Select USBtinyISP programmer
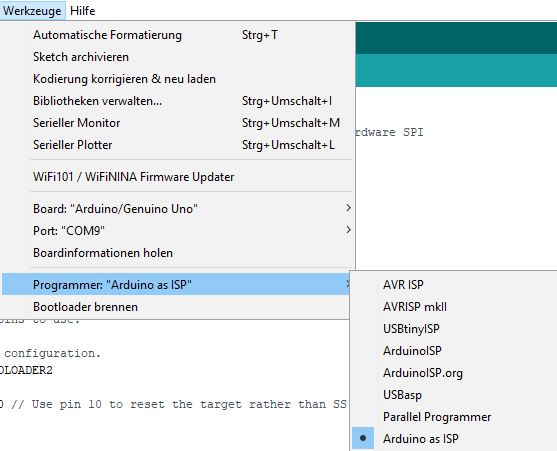This screenshot has height=451, width=557. click(454, 329)
